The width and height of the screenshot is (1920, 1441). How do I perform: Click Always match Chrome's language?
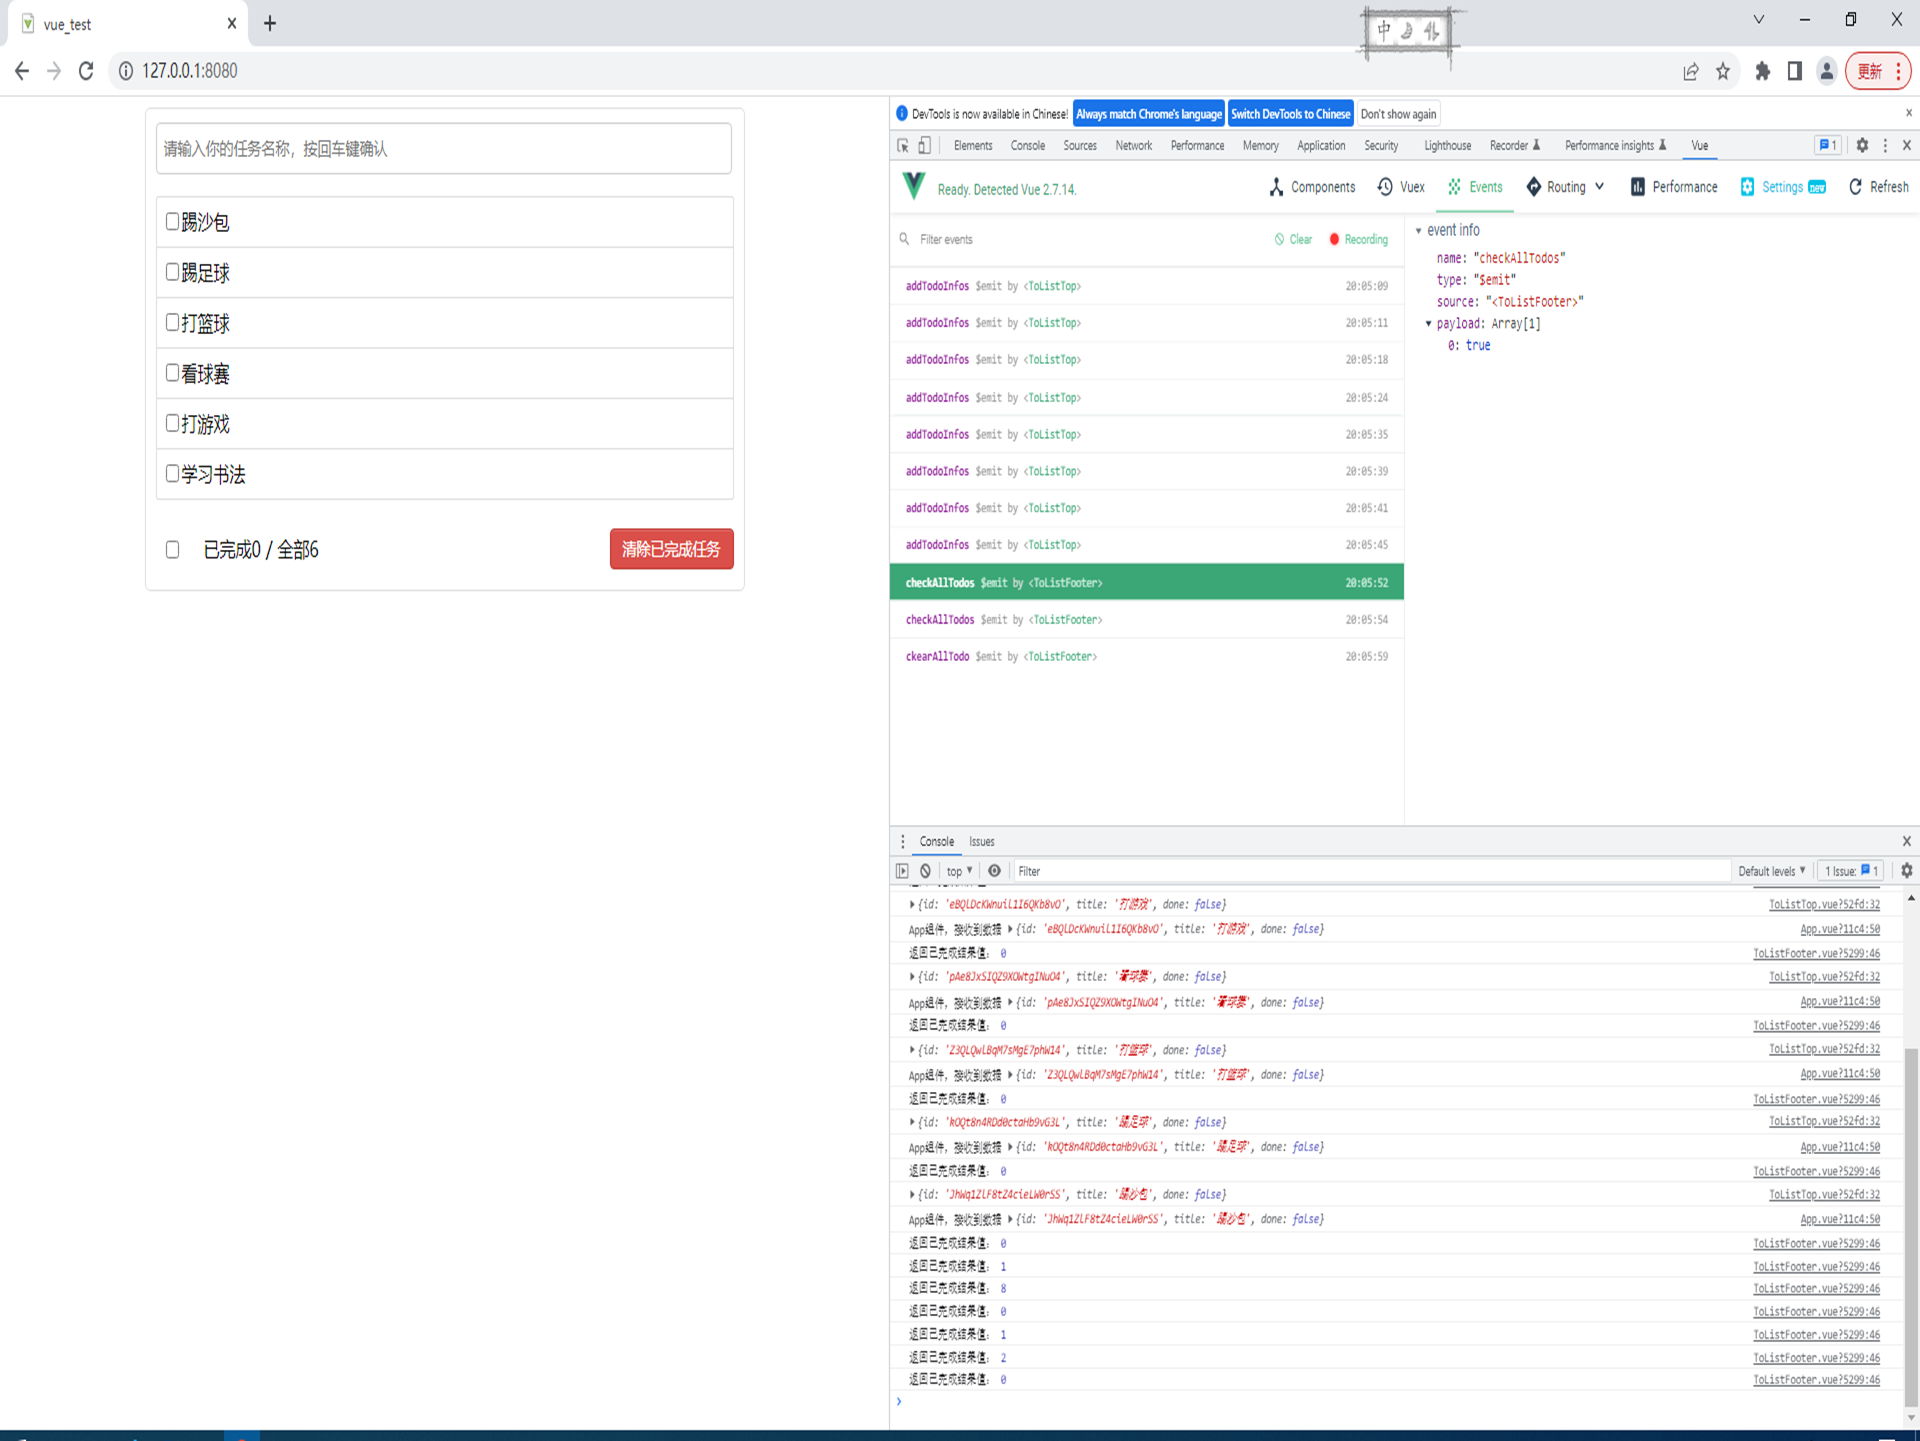tap(1148, 114)
